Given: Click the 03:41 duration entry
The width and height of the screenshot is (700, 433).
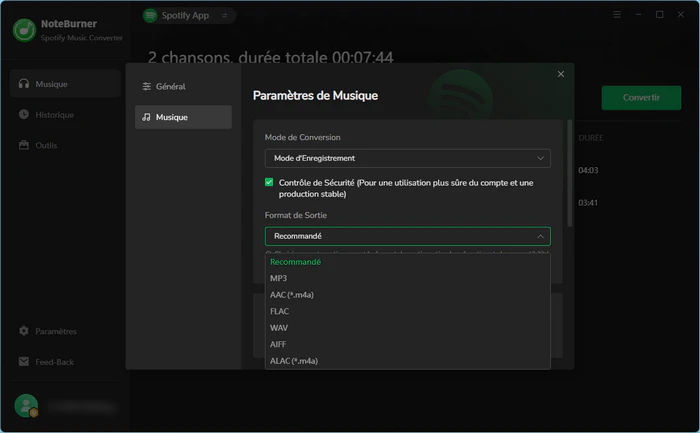Looking at the screenshot, I should 588,203.
